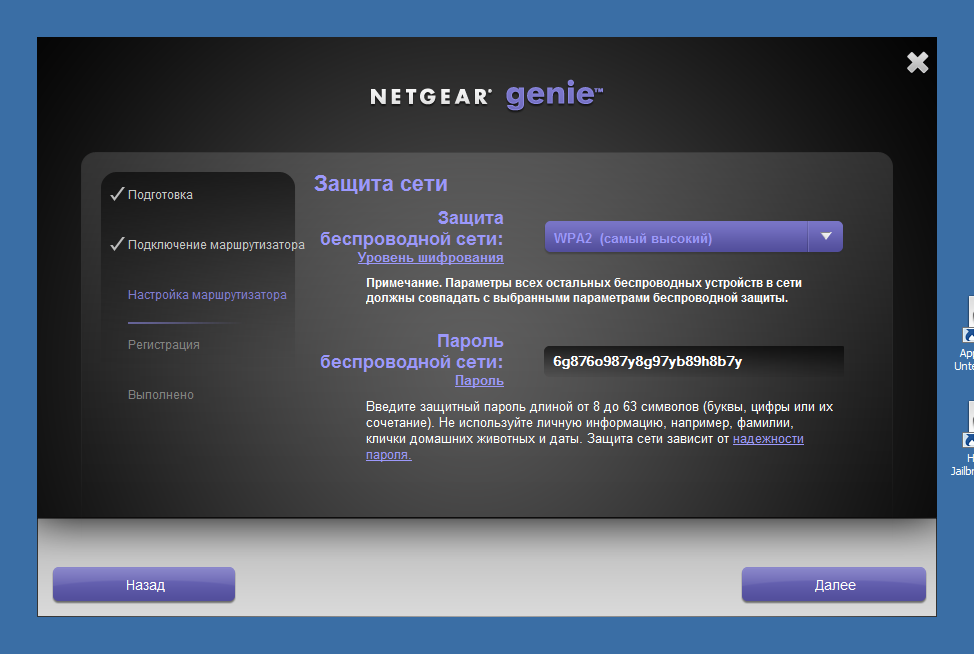Select the Выполнено step
The height and width of the screenshot is (654, 974).
pos(160,395)
